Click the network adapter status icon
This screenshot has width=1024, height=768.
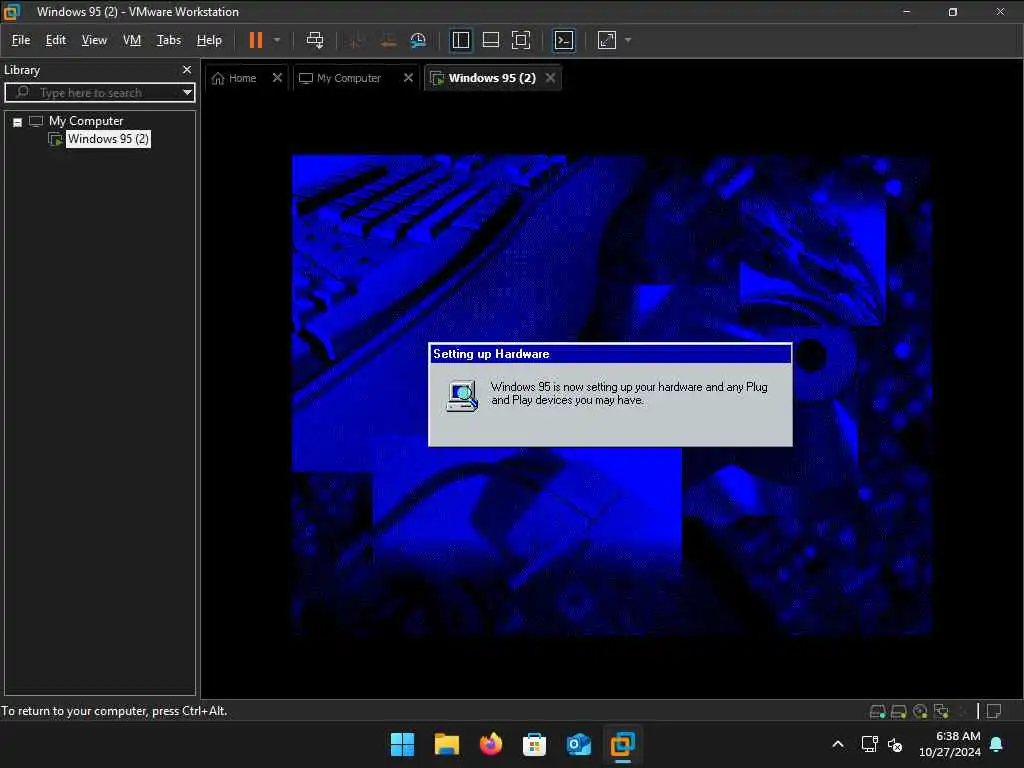click(941, 711)
